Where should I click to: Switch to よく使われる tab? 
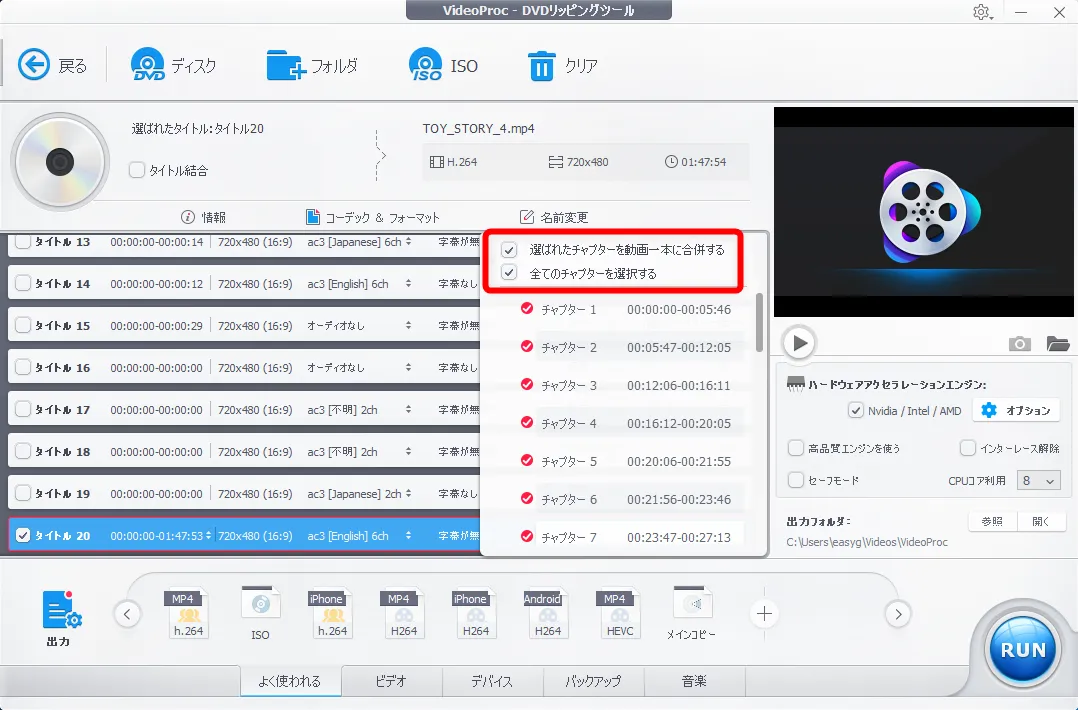290,681
